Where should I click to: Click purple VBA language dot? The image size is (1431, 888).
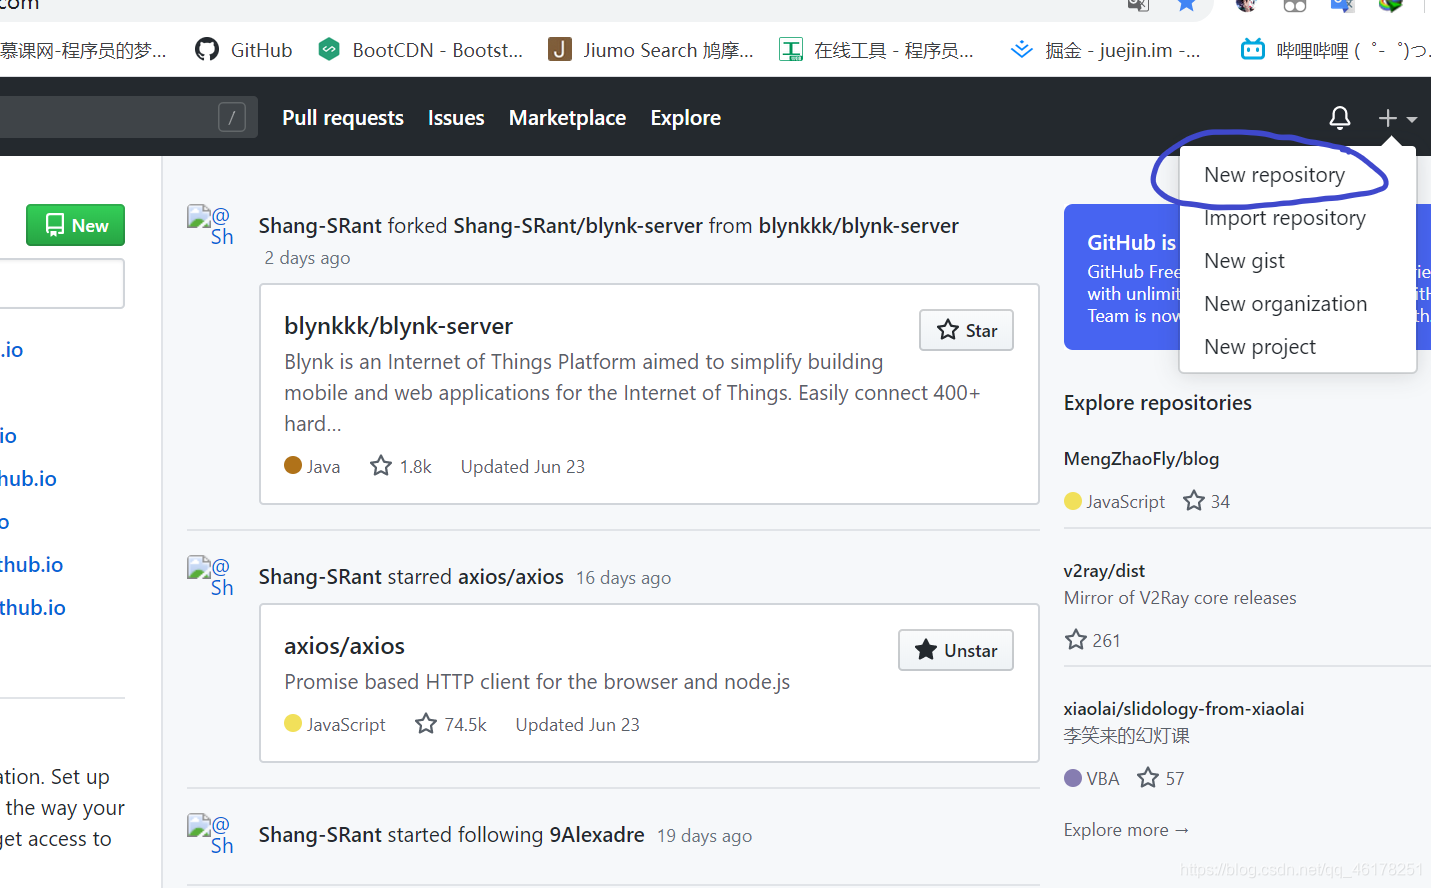coord(1073,777)
